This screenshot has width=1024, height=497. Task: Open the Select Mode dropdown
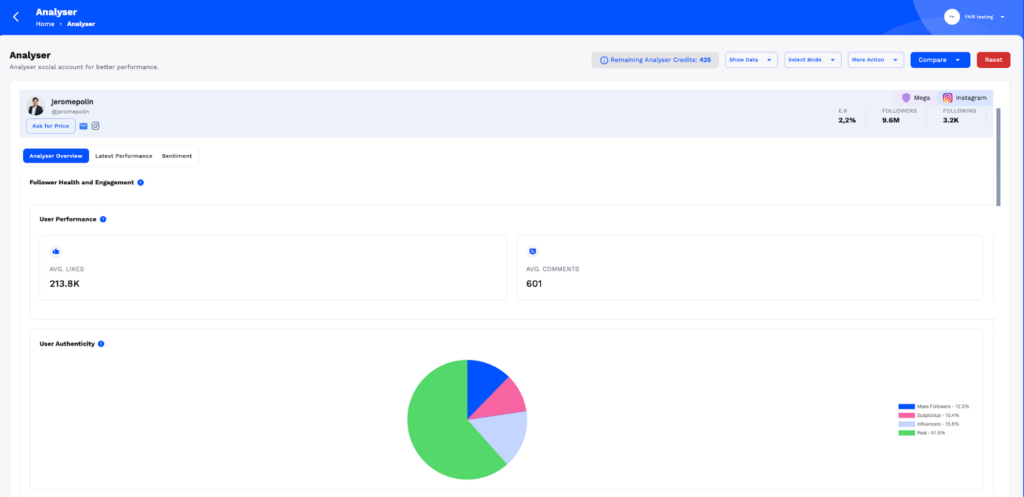tap(810, 60)
